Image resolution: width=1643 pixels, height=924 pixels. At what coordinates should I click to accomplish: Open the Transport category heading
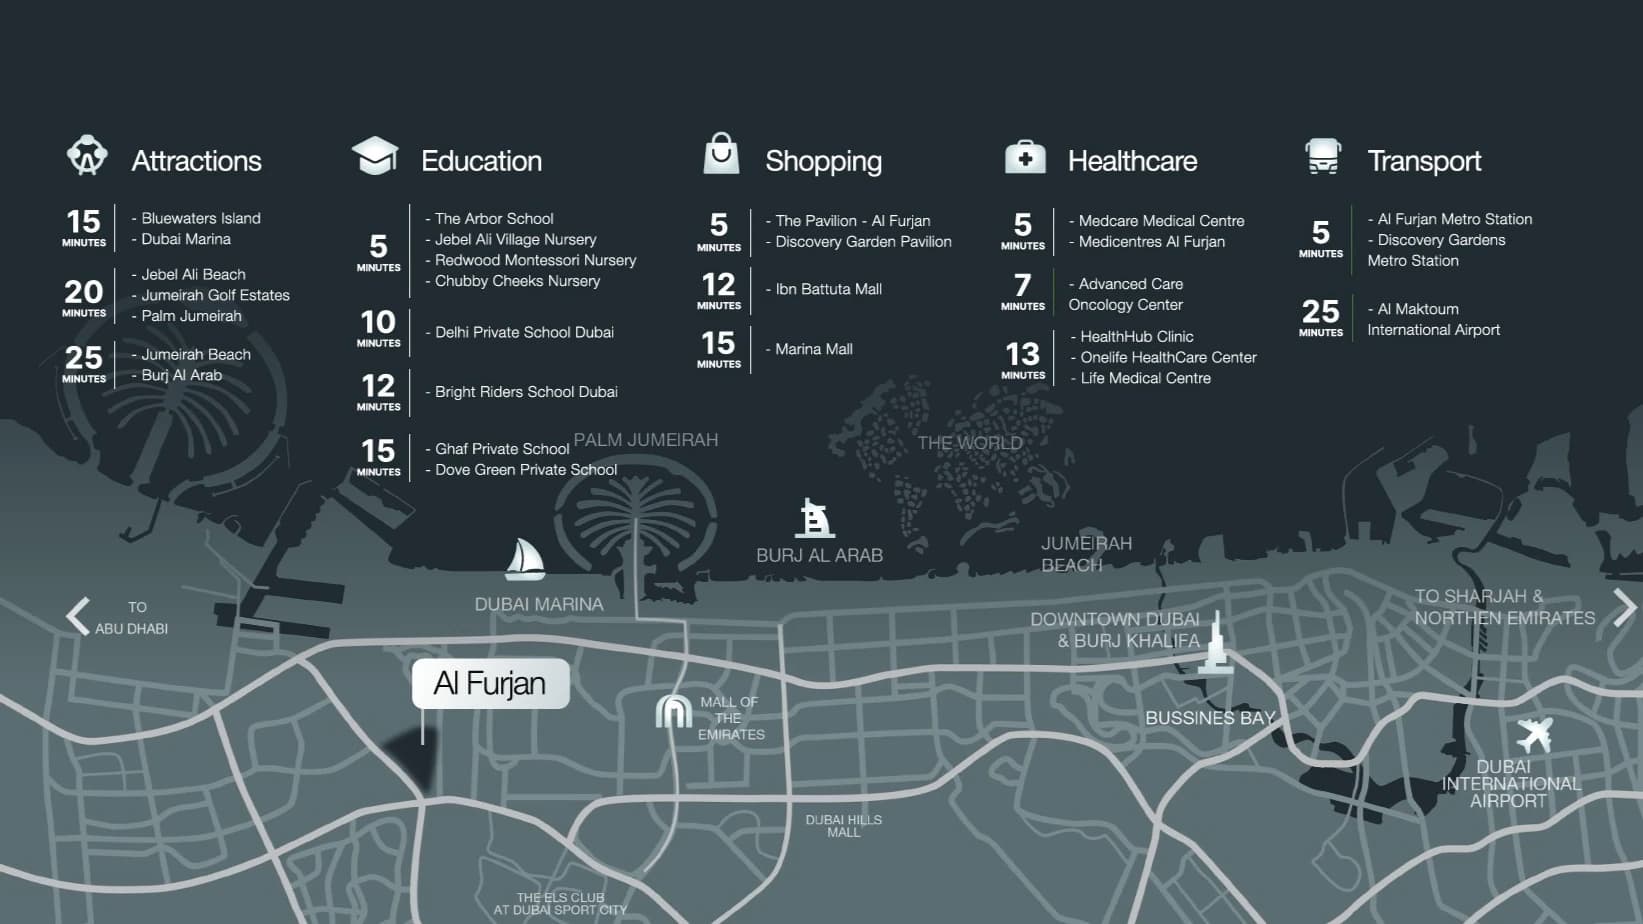(1424, 162)
